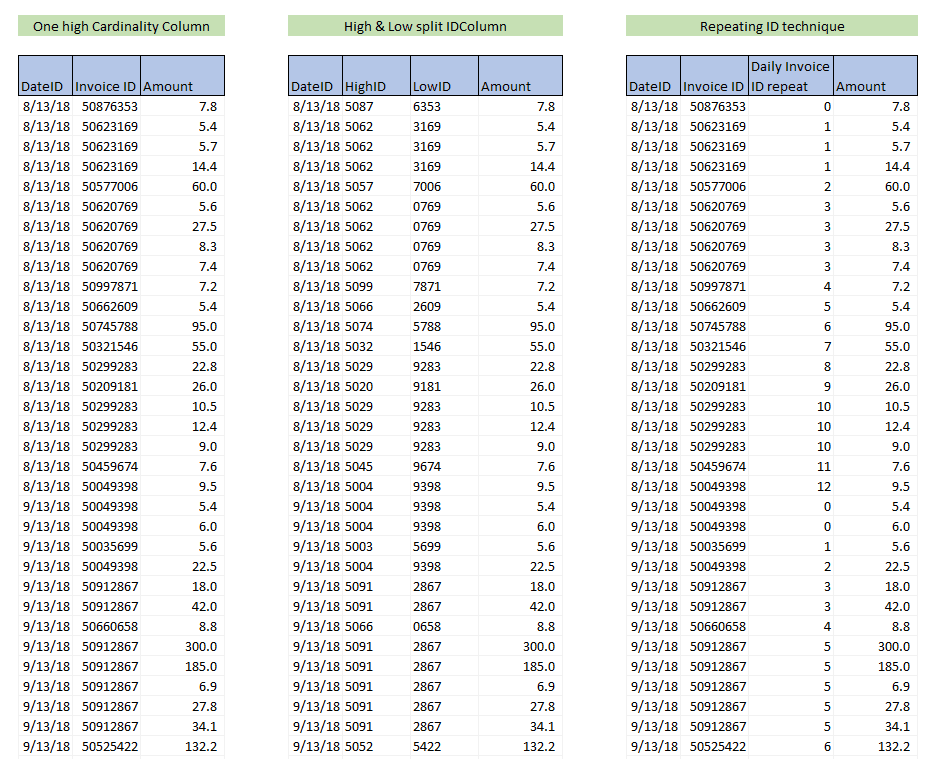Select Invoice ID 50997871 in Repeating ID technique table

(714, 287)
